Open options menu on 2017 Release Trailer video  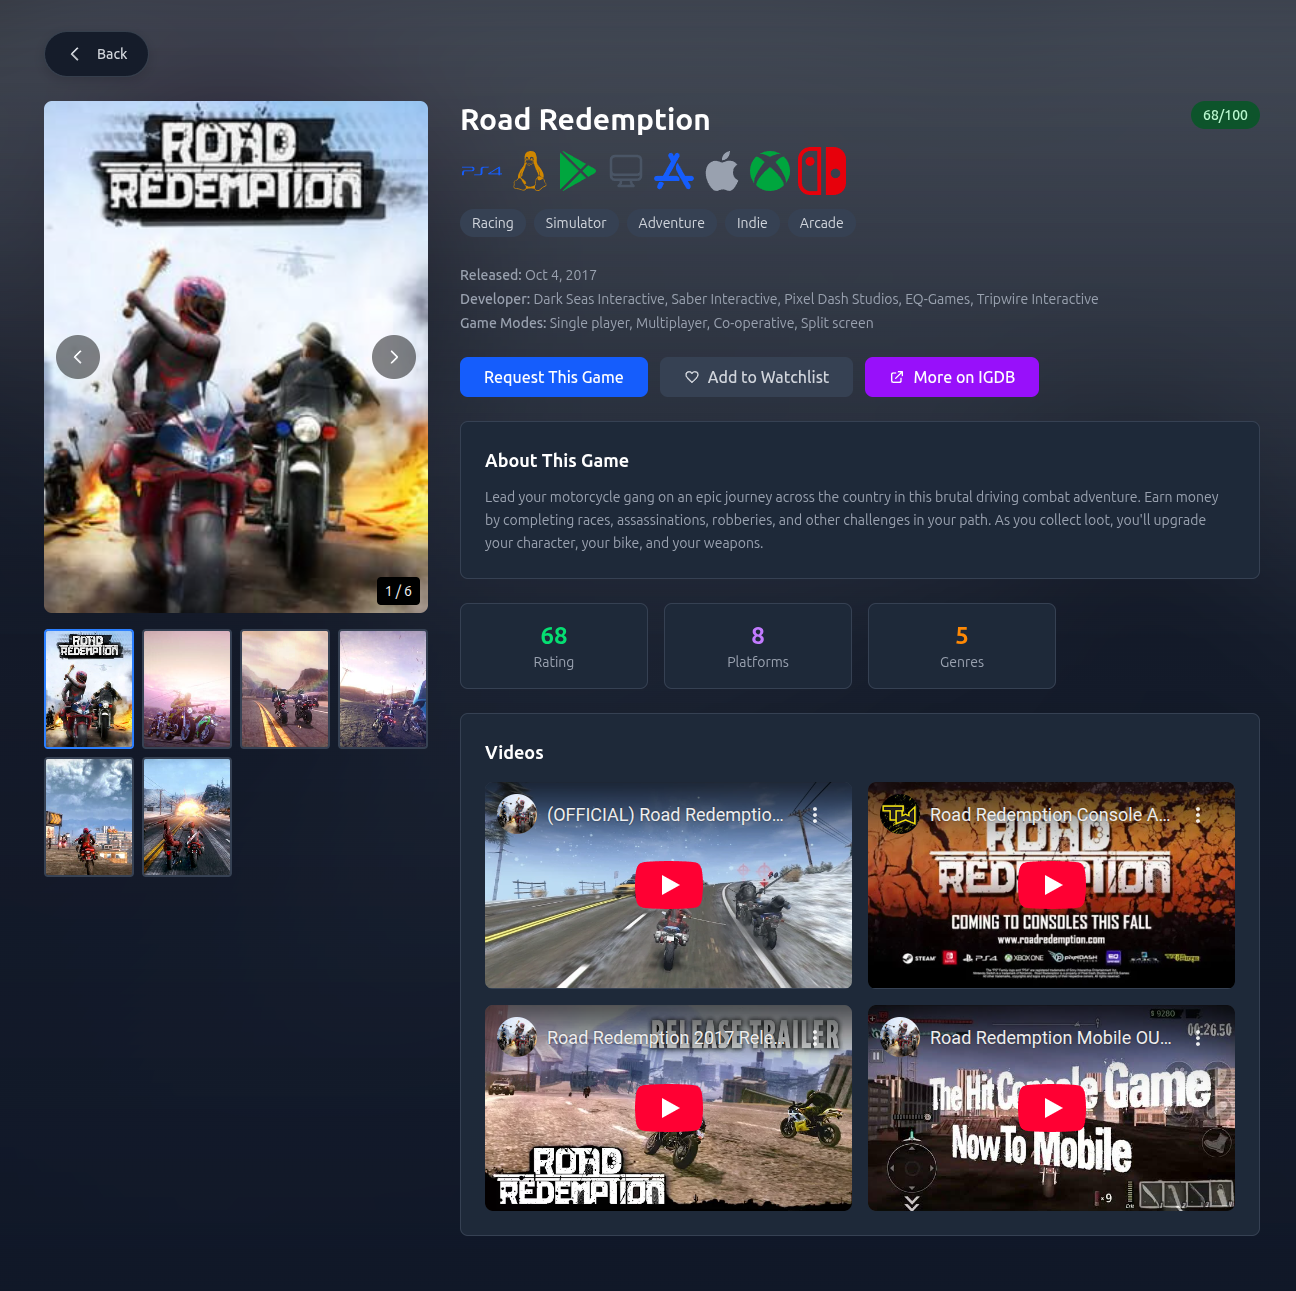pos(815,1038)
